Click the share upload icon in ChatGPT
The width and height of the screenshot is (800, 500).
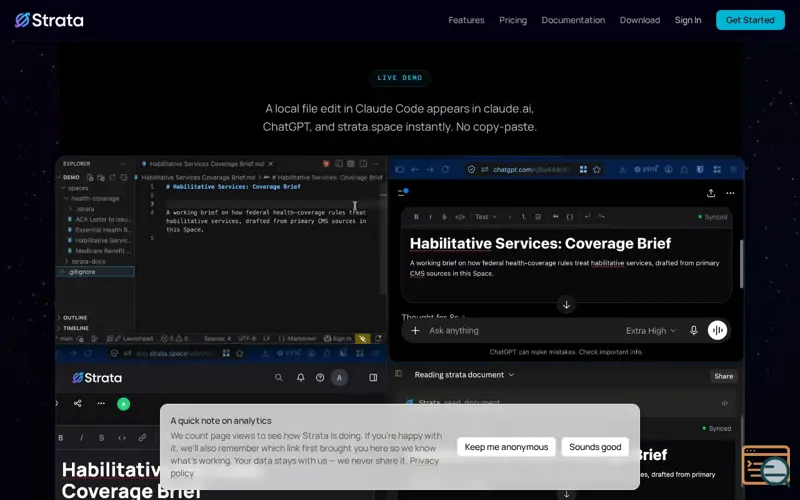coord(711,193)
